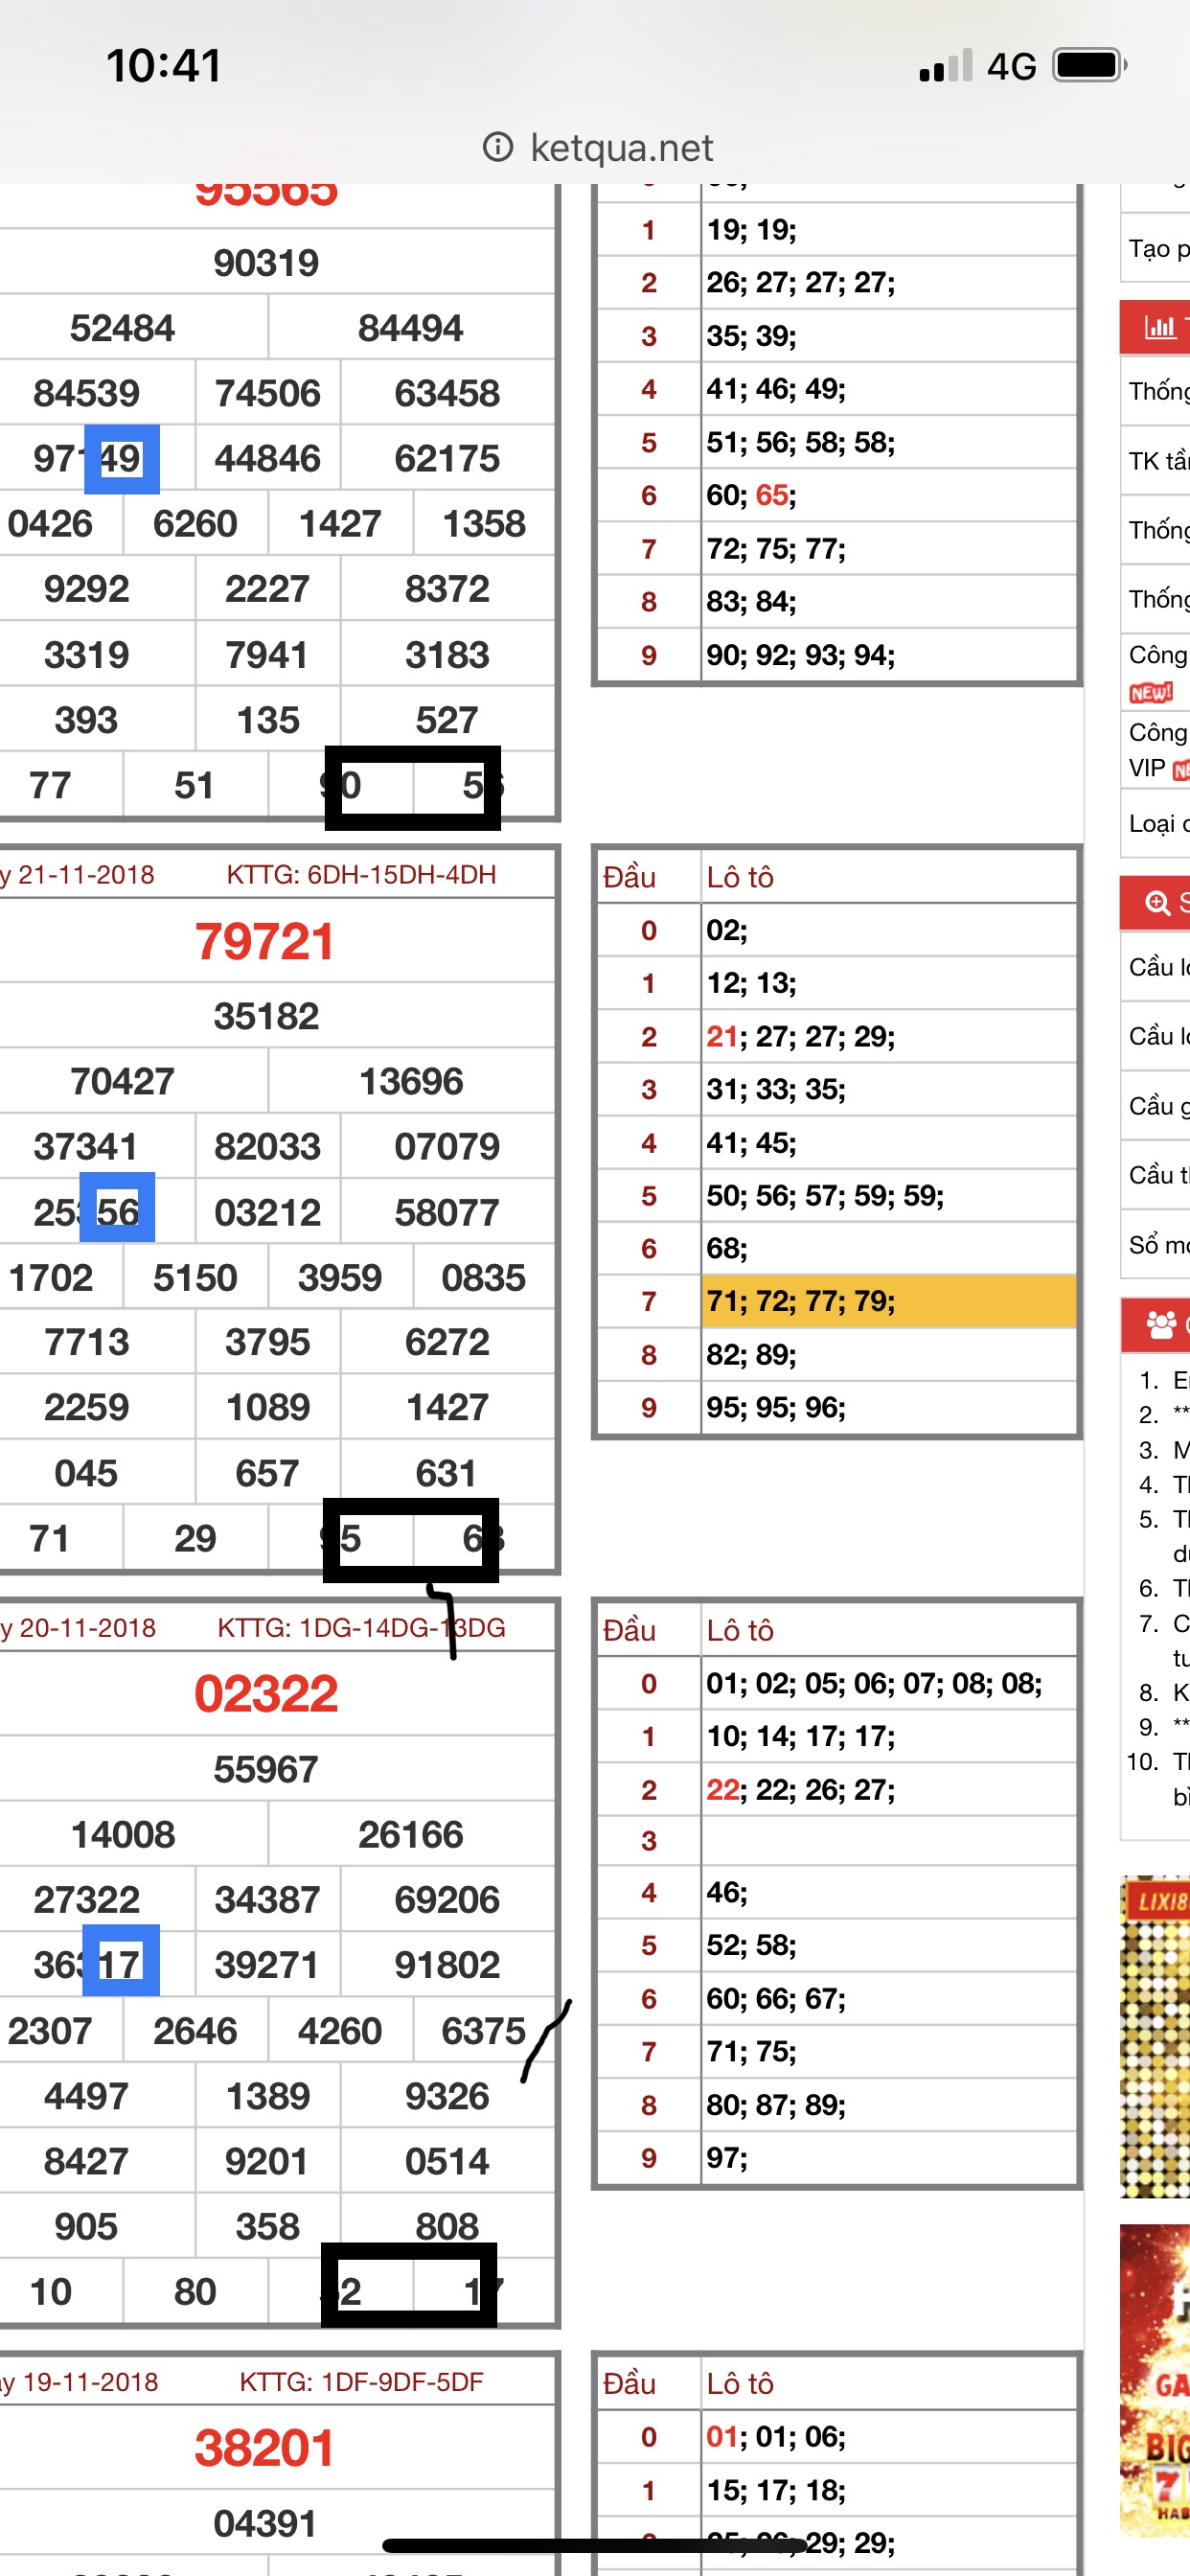Select loto row '80; 87; 89;'
This screenshot has height=2576, width=1190.
pyautogui.click(x=889, y=2105)
